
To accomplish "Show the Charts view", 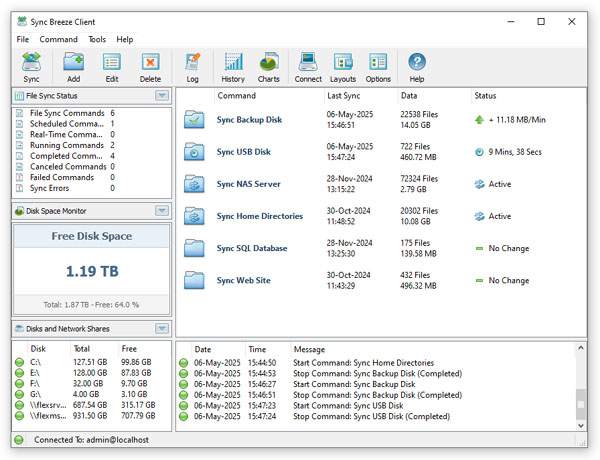I will click(x=269, y=67).
